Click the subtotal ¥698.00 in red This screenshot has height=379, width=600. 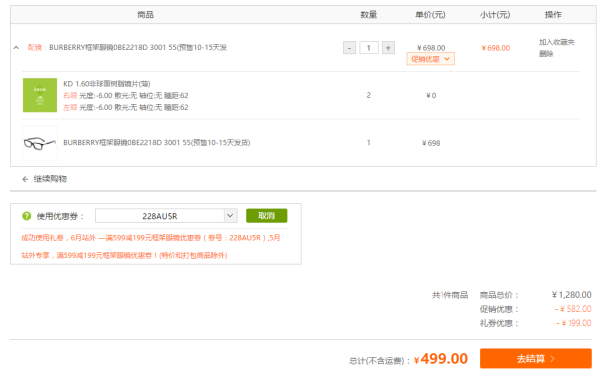point(496,48)
